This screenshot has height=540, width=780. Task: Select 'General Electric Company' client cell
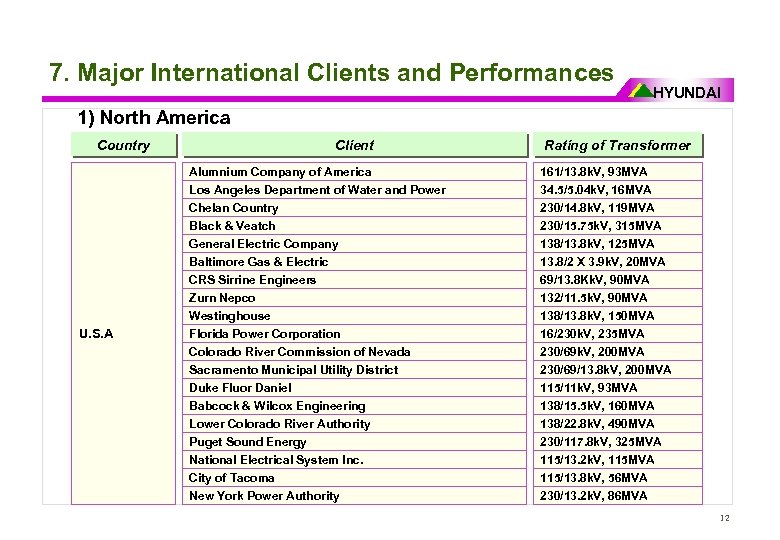(354, 243)
